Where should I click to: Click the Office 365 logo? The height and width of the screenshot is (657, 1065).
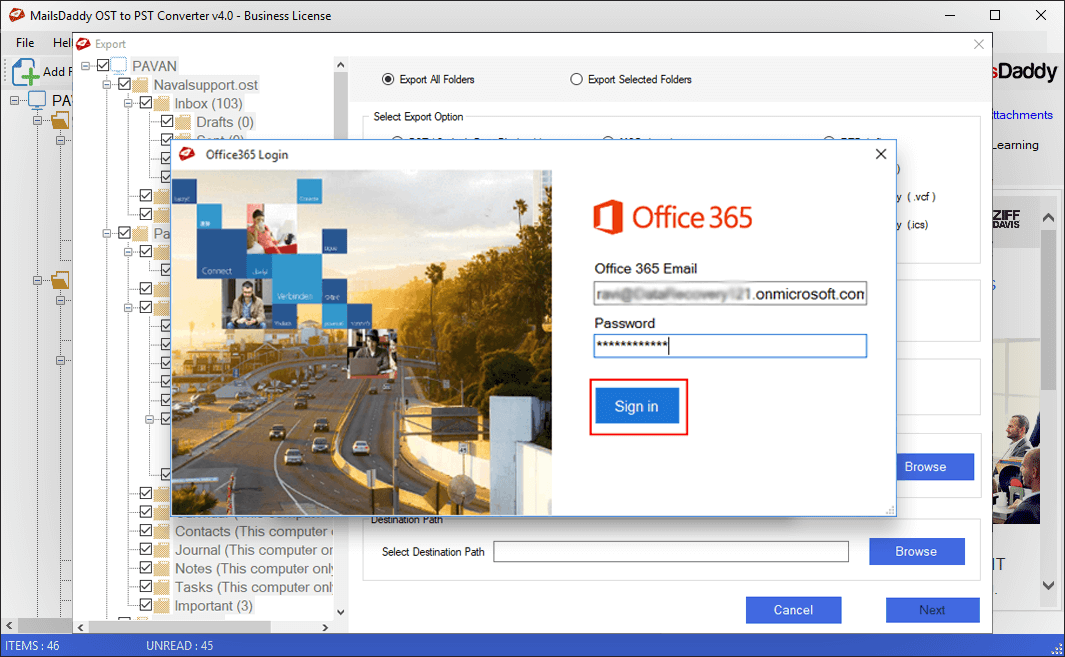[672, 217]
